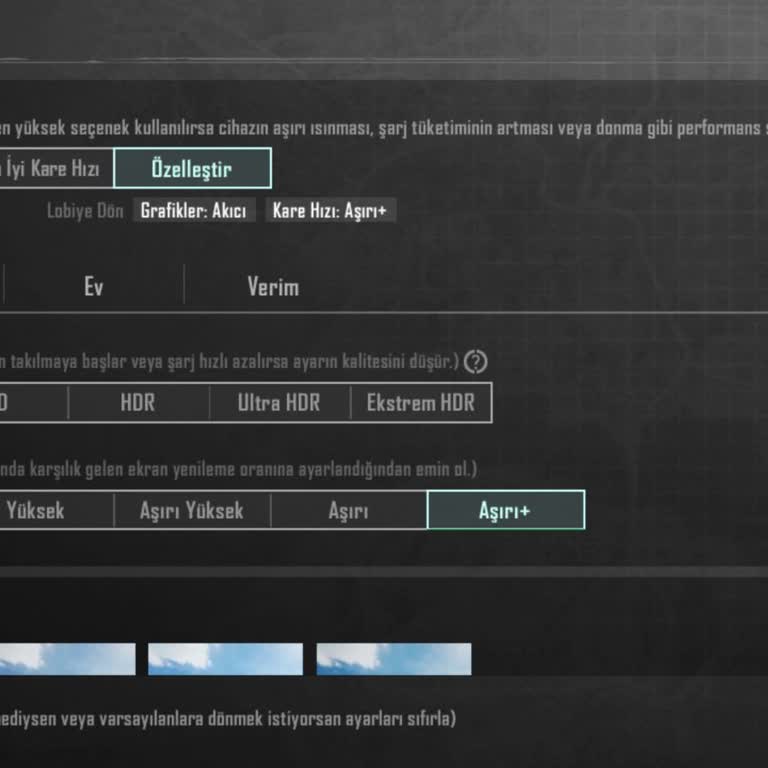Set frame rate to Aşırı
Screen dimensions: 768x768
point(348,510)
